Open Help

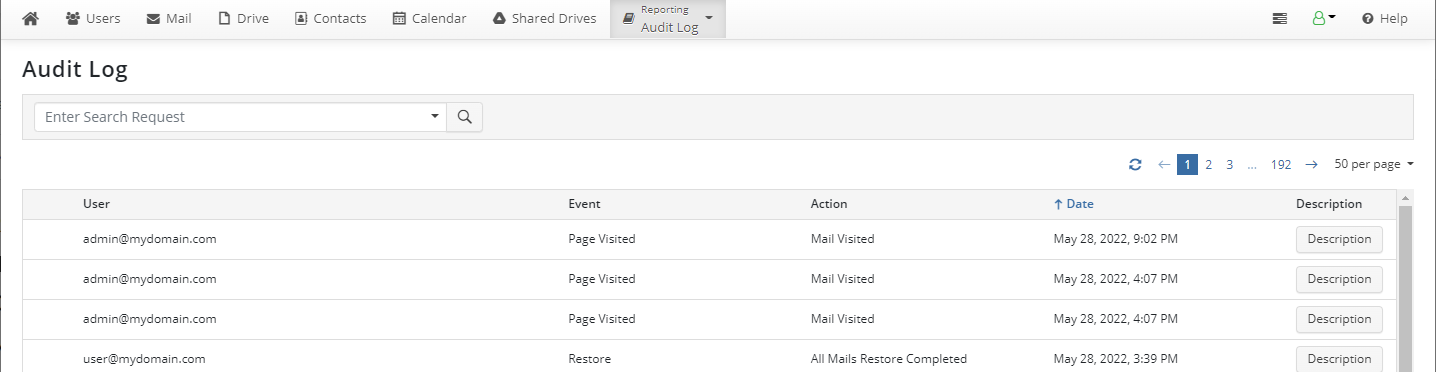click(1385, 18)
